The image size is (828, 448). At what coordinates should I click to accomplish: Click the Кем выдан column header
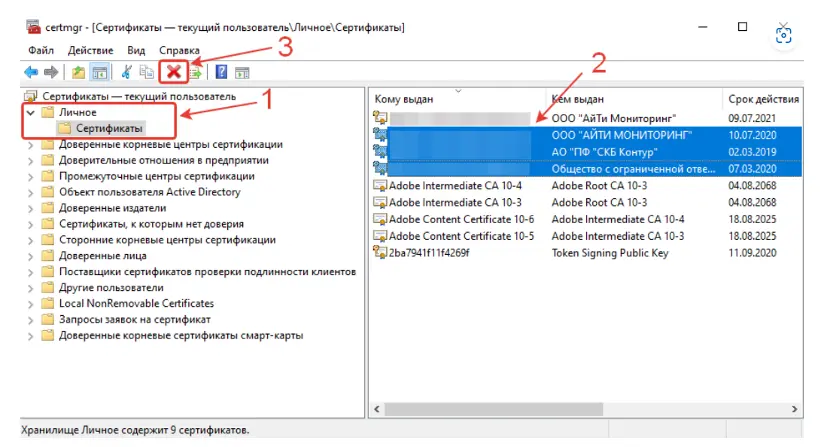tap(578, 99)
